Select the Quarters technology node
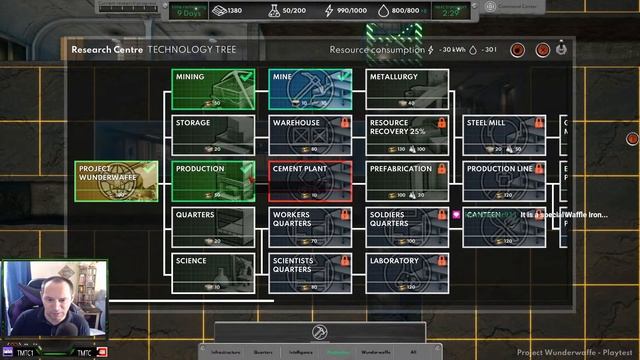This screenshot has width=640, height=360. coord(213,227)
